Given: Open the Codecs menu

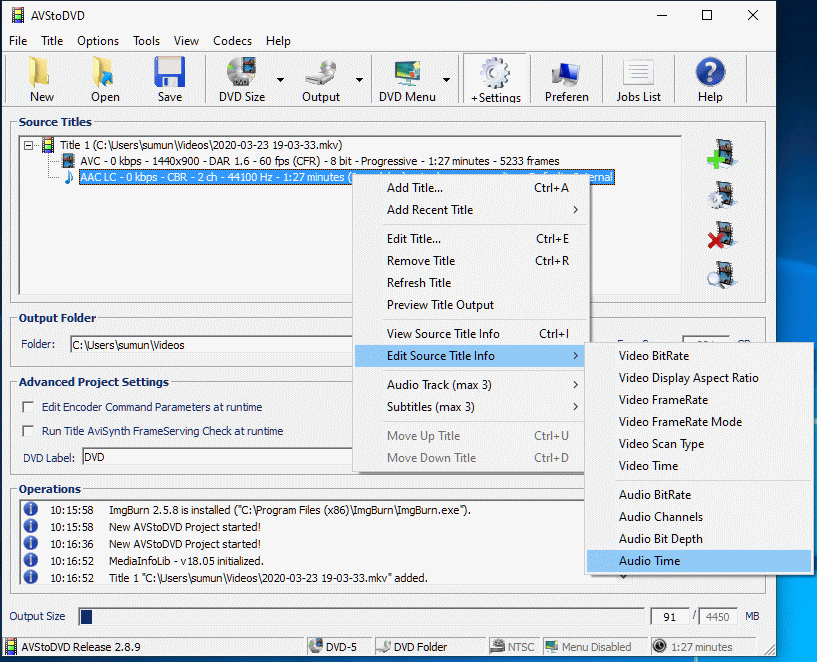Looking at the screenshot, I should (x=232, y=41).
